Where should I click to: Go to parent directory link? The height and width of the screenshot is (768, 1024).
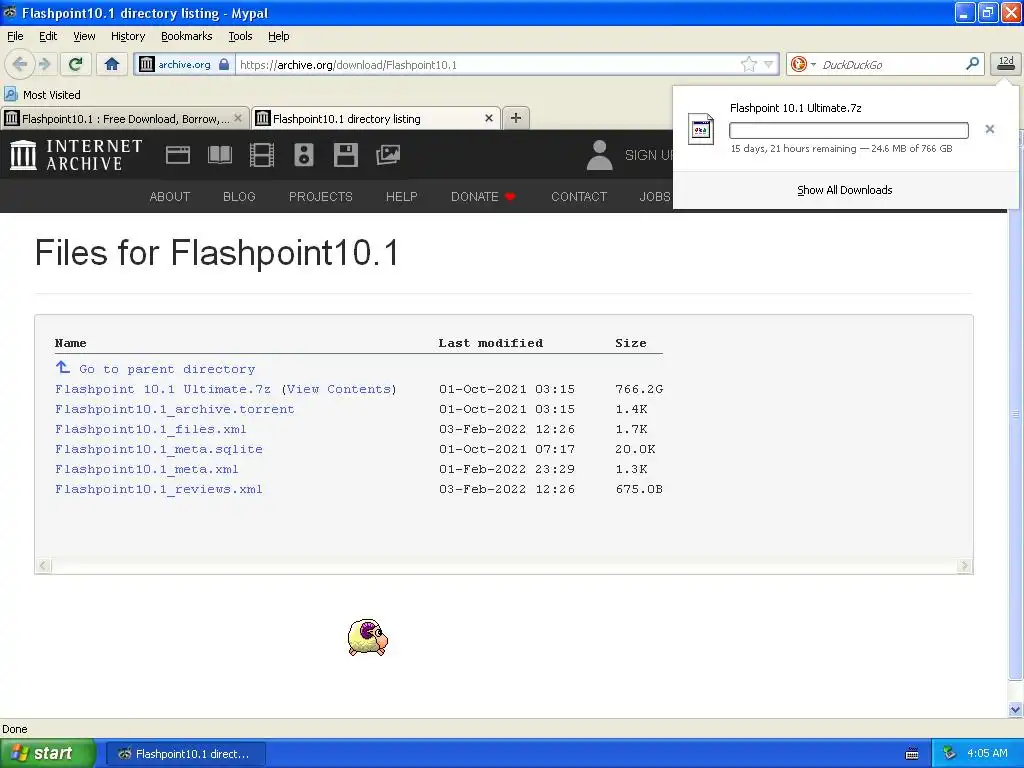click(x=167, y=369)
